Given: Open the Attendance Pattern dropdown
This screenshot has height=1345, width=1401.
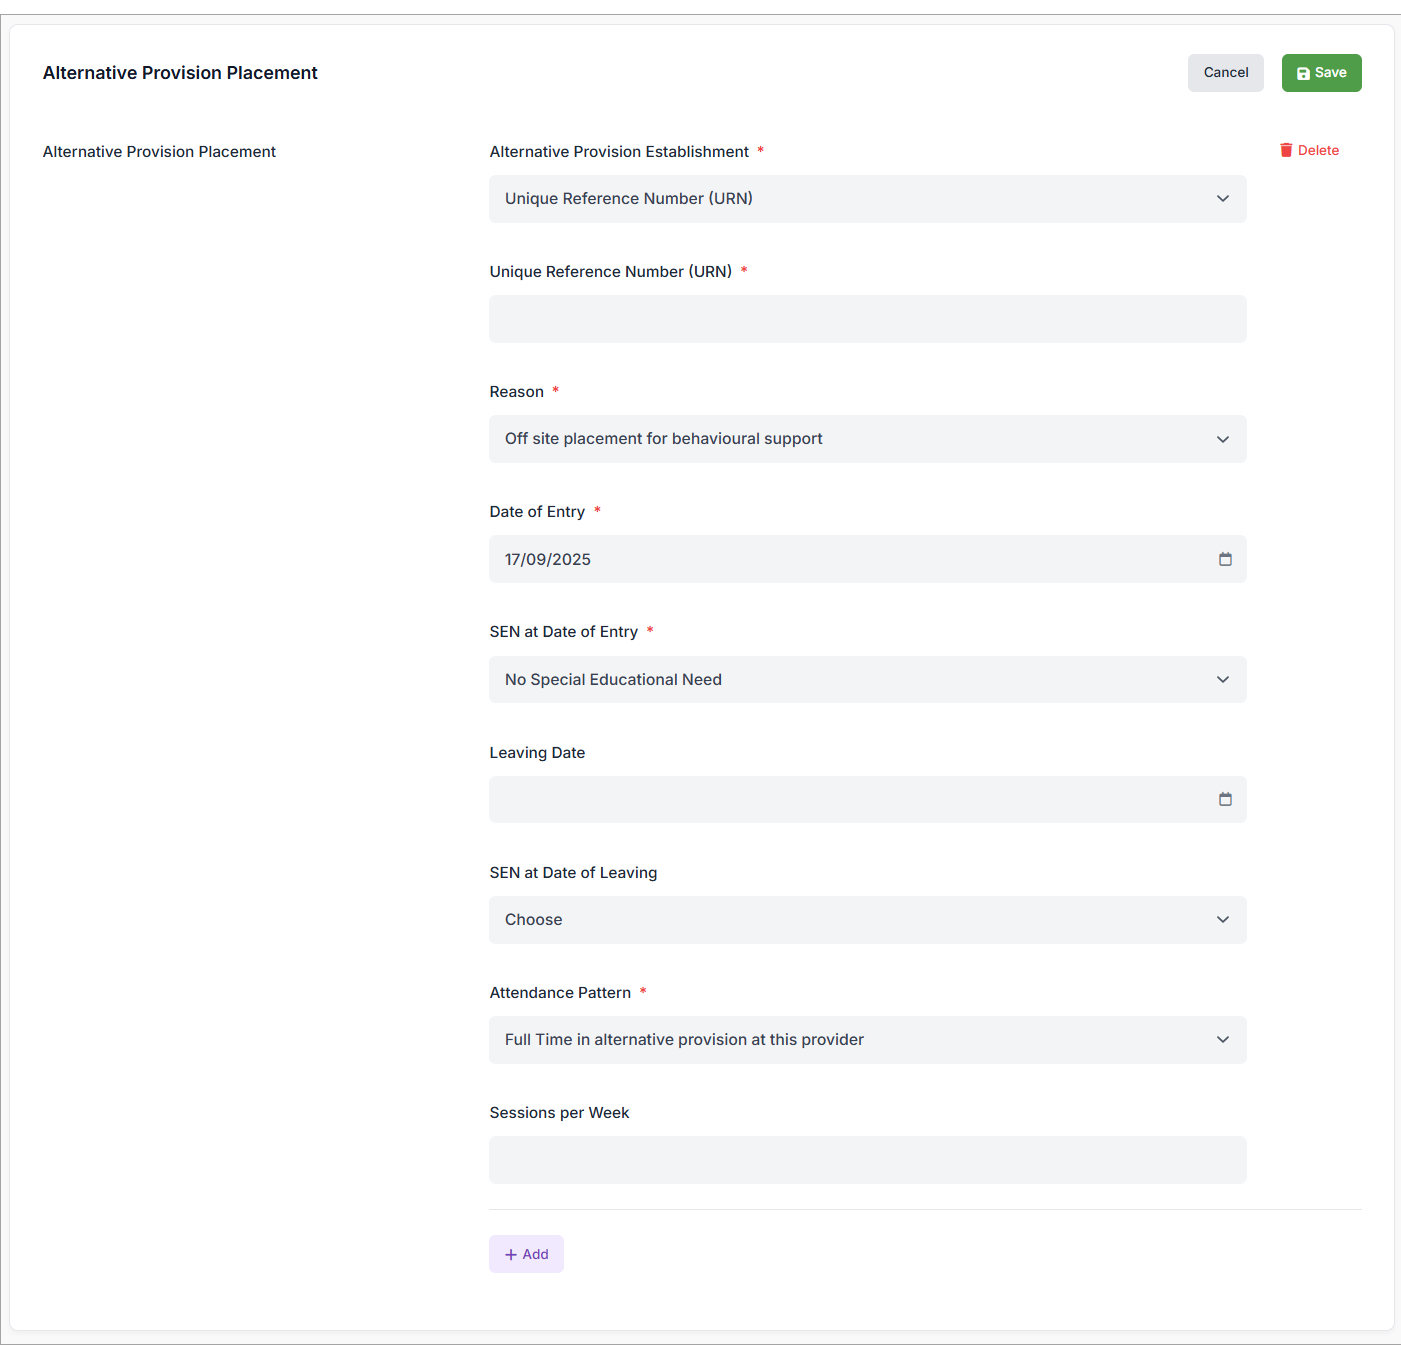Looking at the screenshot, I should tap(866, 1040).
